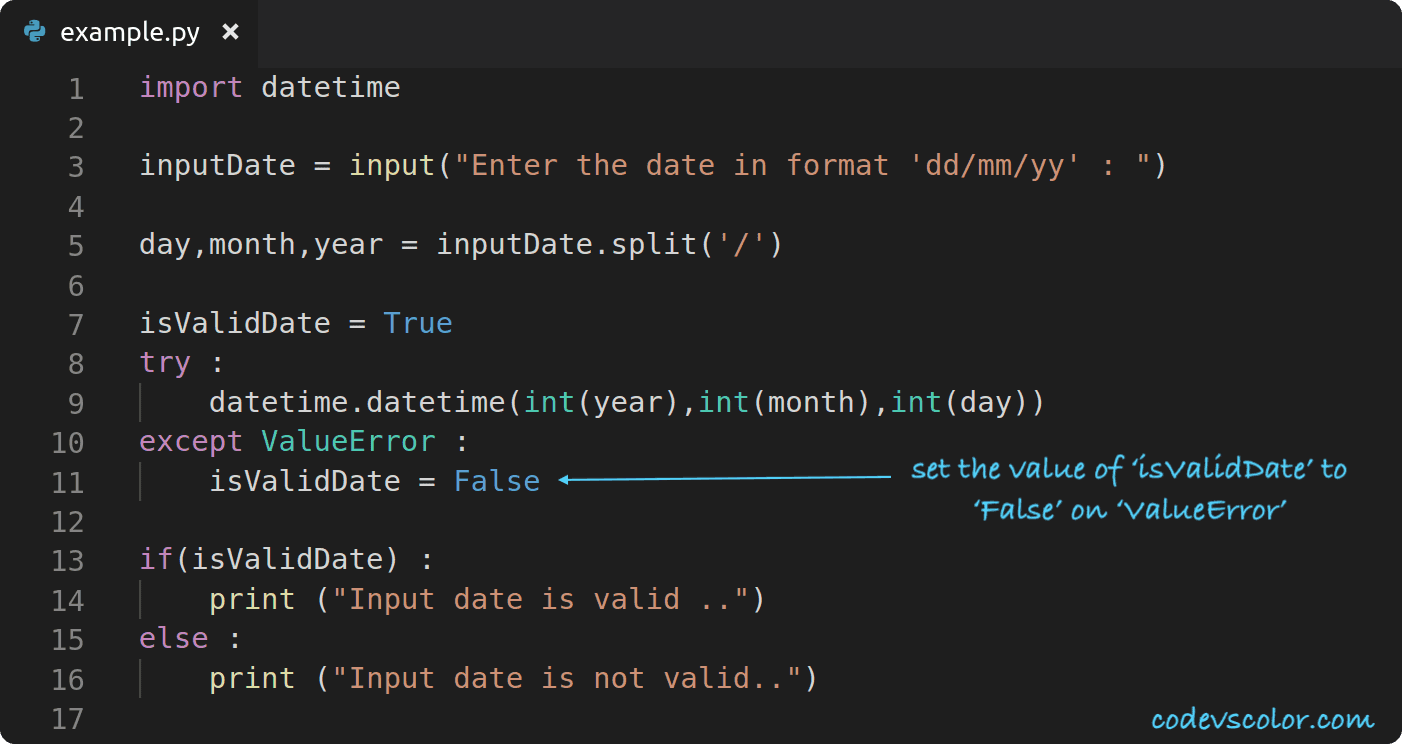This screenshot has height=744, width=1402.
Task: Click the Python logo icon on the tab
Action: (33, 31)
